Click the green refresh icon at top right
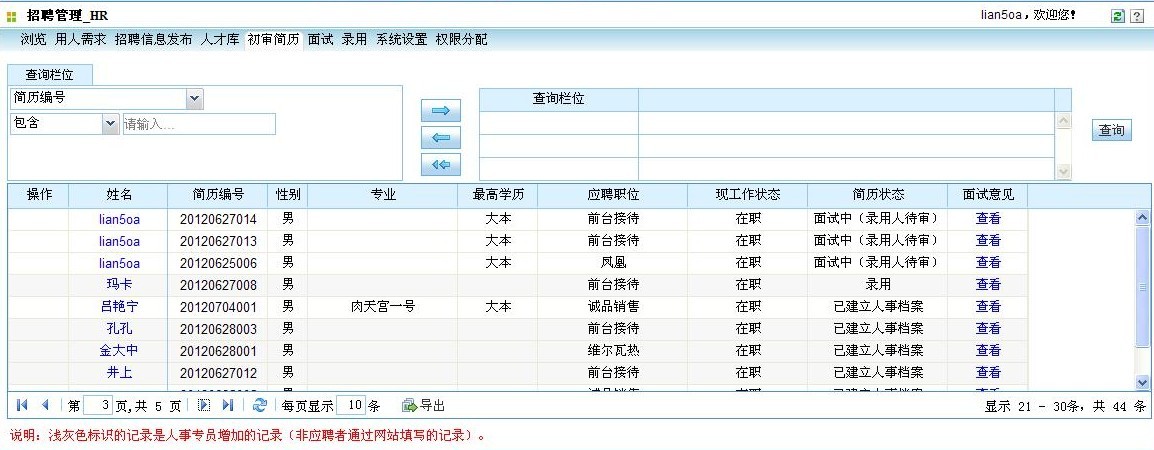 tap(1117, 17)
